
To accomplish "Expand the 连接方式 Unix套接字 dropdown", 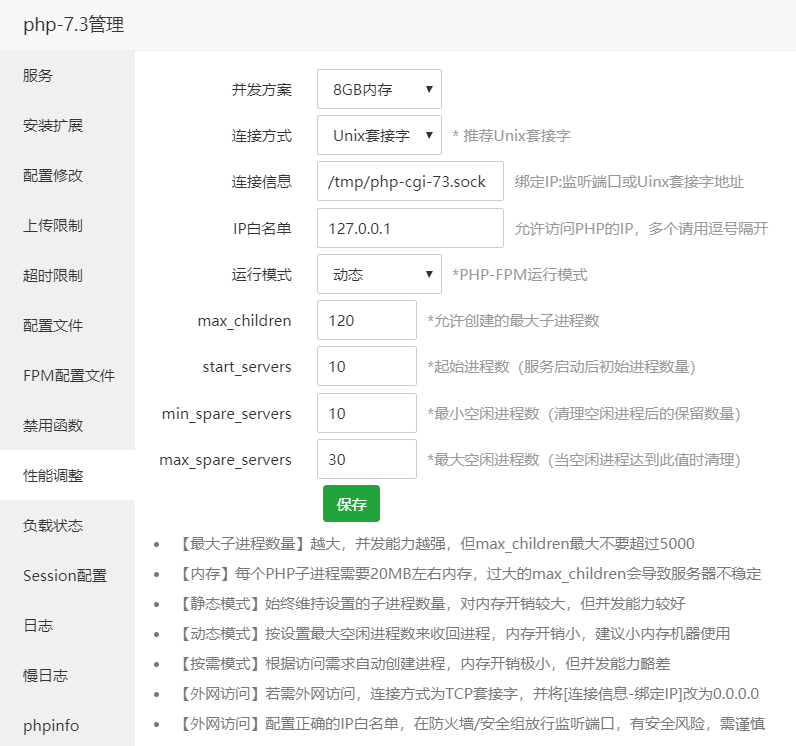I will click(379, 135).
